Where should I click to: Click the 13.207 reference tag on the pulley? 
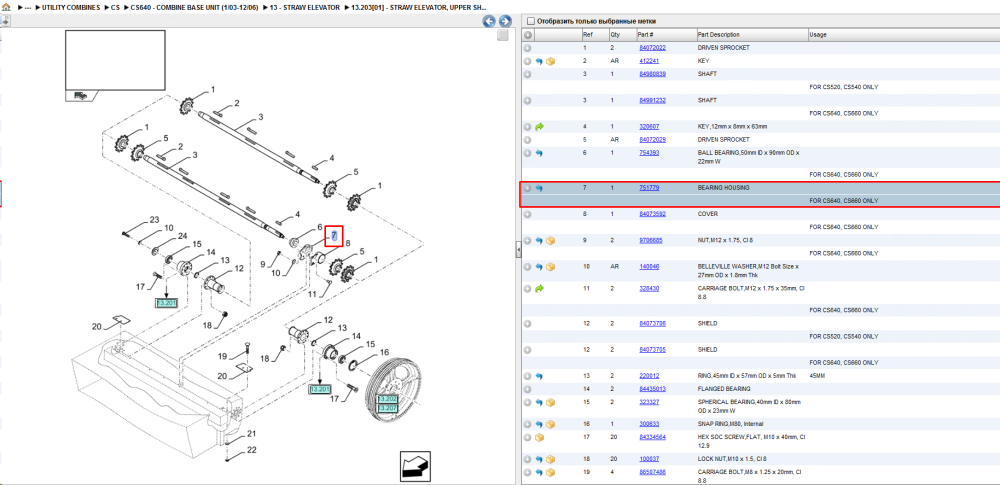388,408
